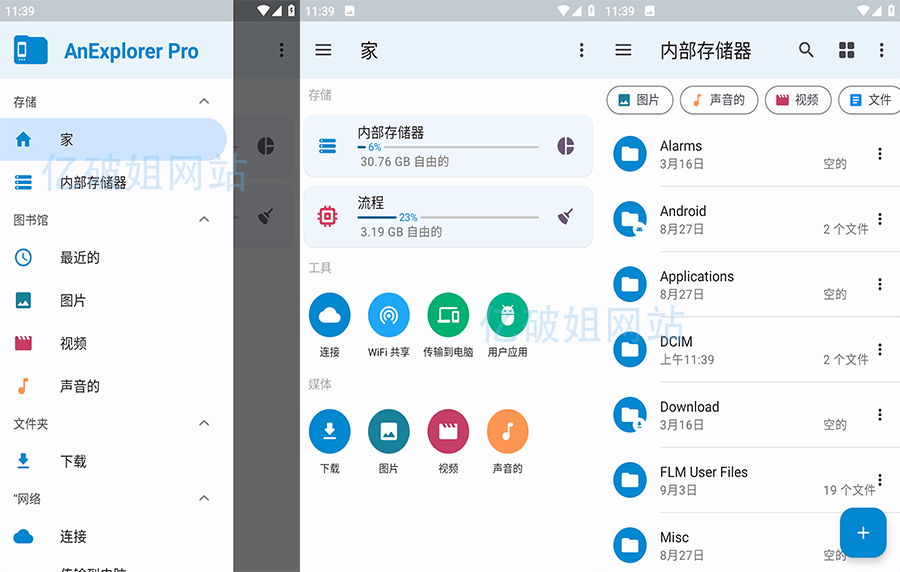Open 连接 network item in drawer

(113, 536)
